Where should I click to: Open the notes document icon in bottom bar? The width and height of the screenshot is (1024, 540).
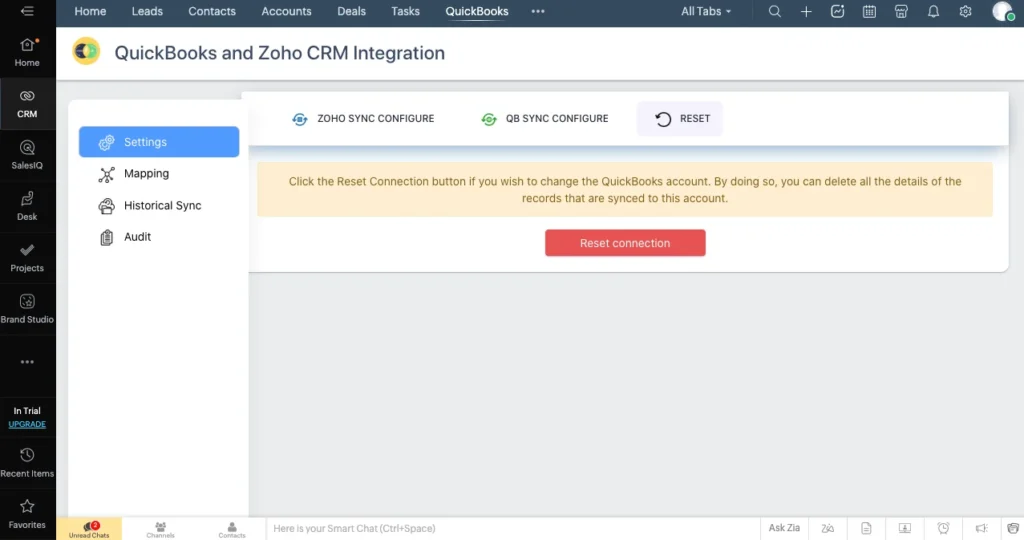[866, 528]
